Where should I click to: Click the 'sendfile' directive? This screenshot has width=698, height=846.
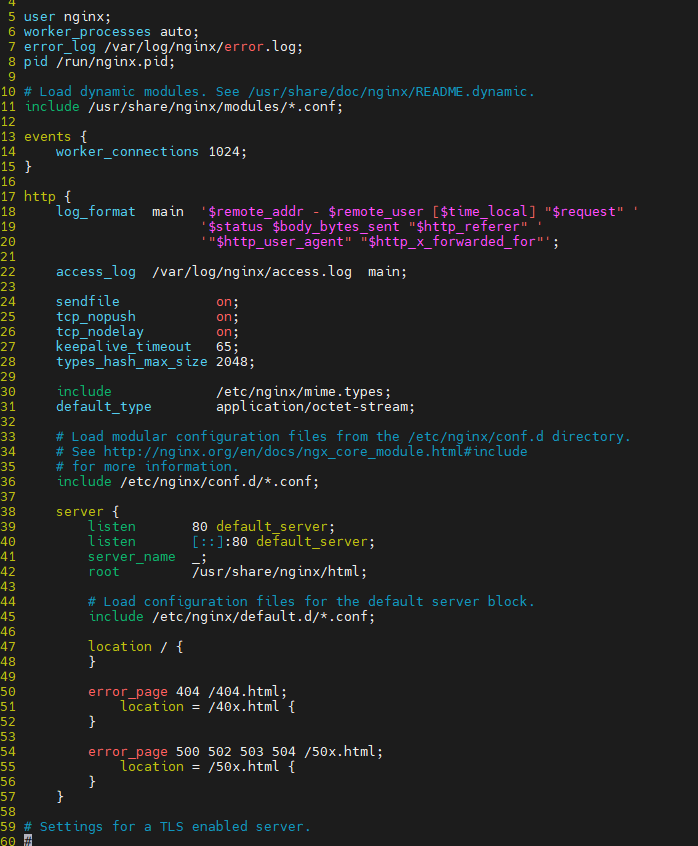[x=87, y=302]
